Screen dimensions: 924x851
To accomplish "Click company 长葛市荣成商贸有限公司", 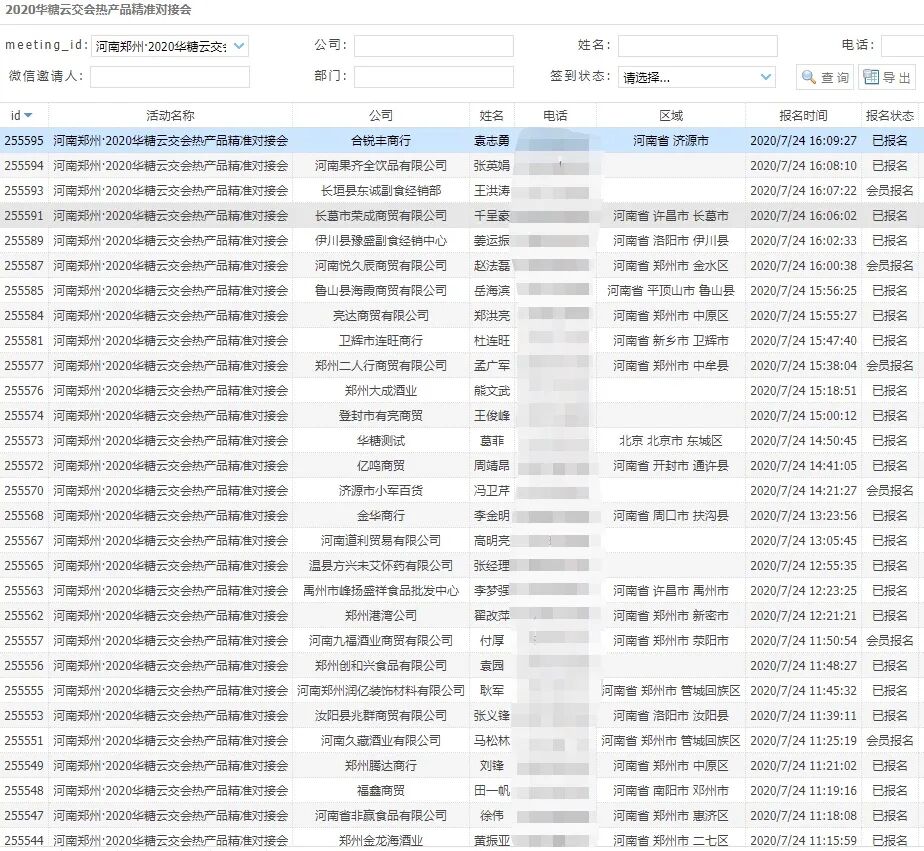I will coord(381,216).
